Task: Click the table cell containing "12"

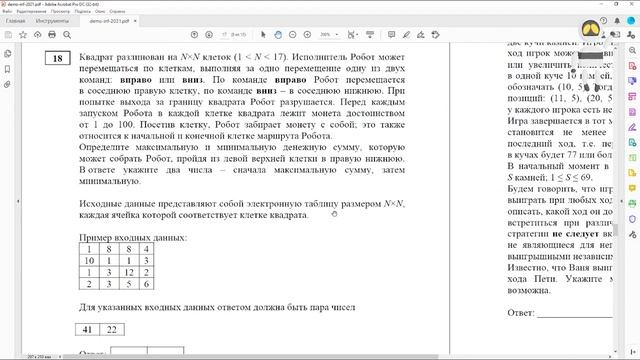Action: click(129, 272)
